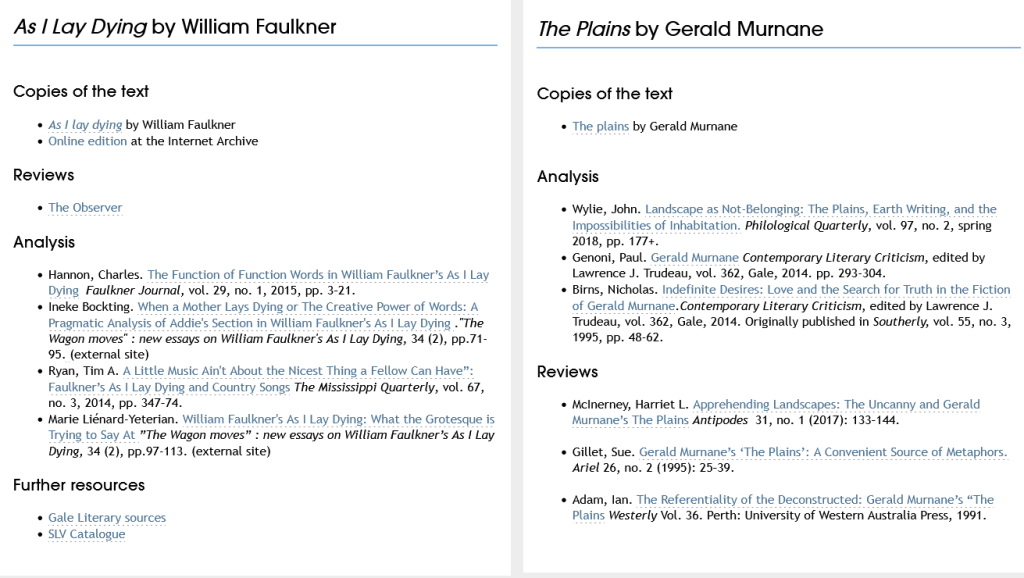
Task: Open Genoni's 'Gerald Murnane' article link
Action: pos(694,258)
